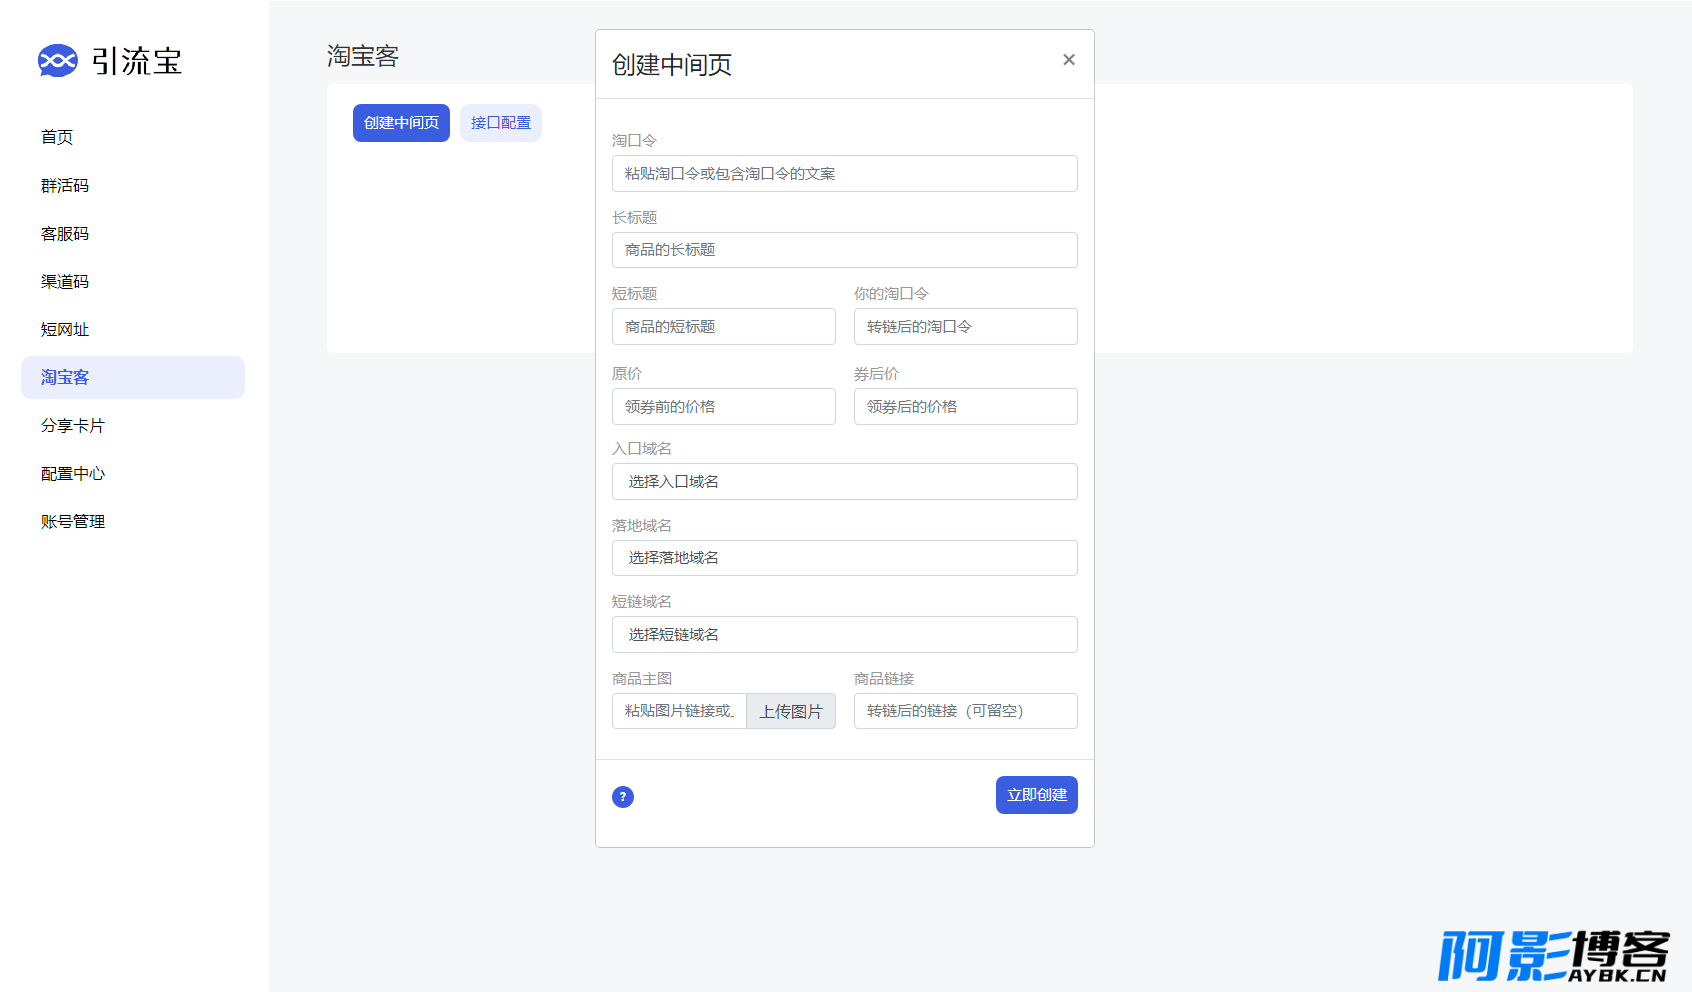Click the 引流宝 logo icon
Image resolution: width=1692 pixels, height=992 pixels.
pos(57,61)
